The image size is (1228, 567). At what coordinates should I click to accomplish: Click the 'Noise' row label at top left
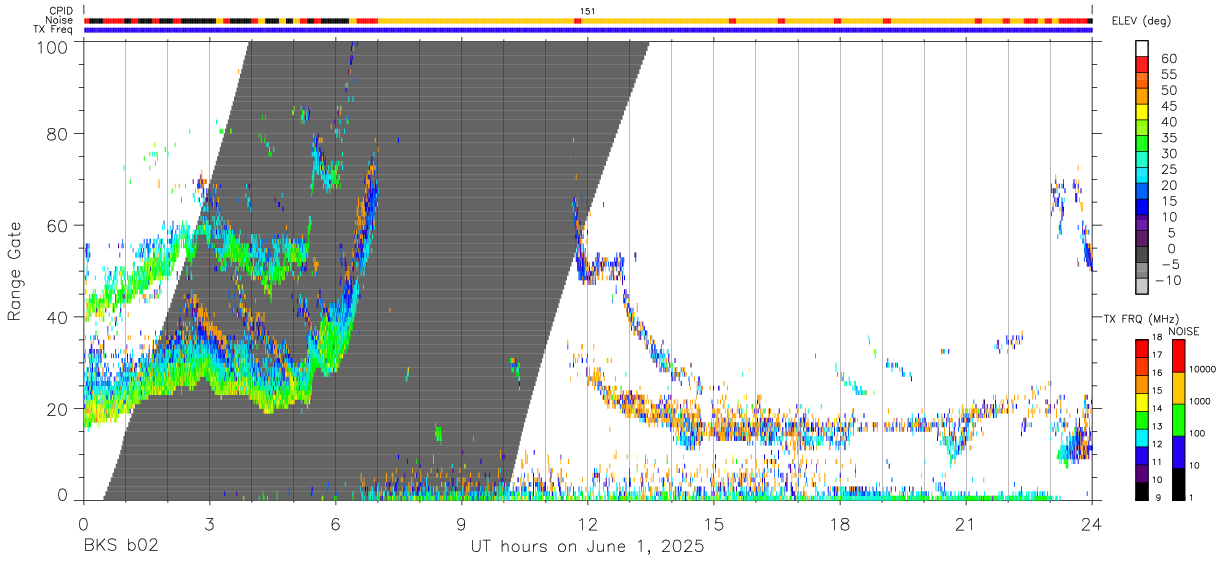[x=58, y=20]
